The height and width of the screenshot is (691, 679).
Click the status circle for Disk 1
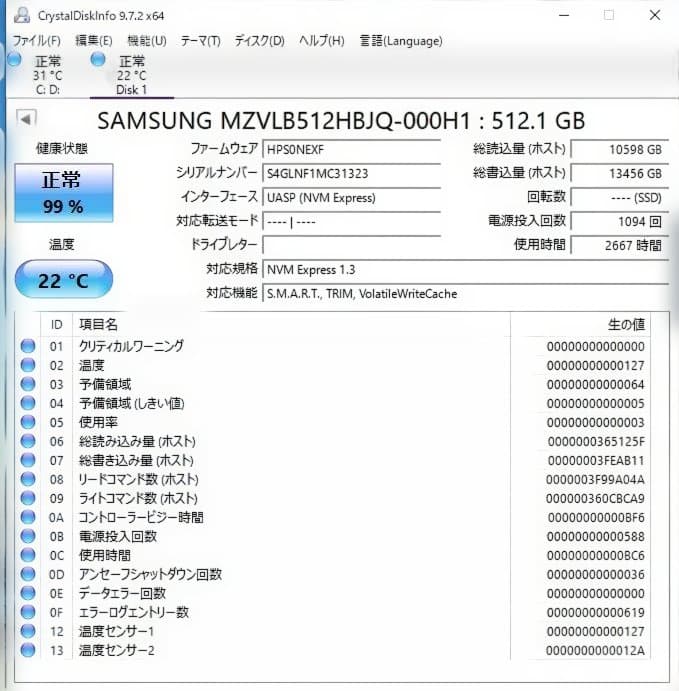click(x=98, y=59)
